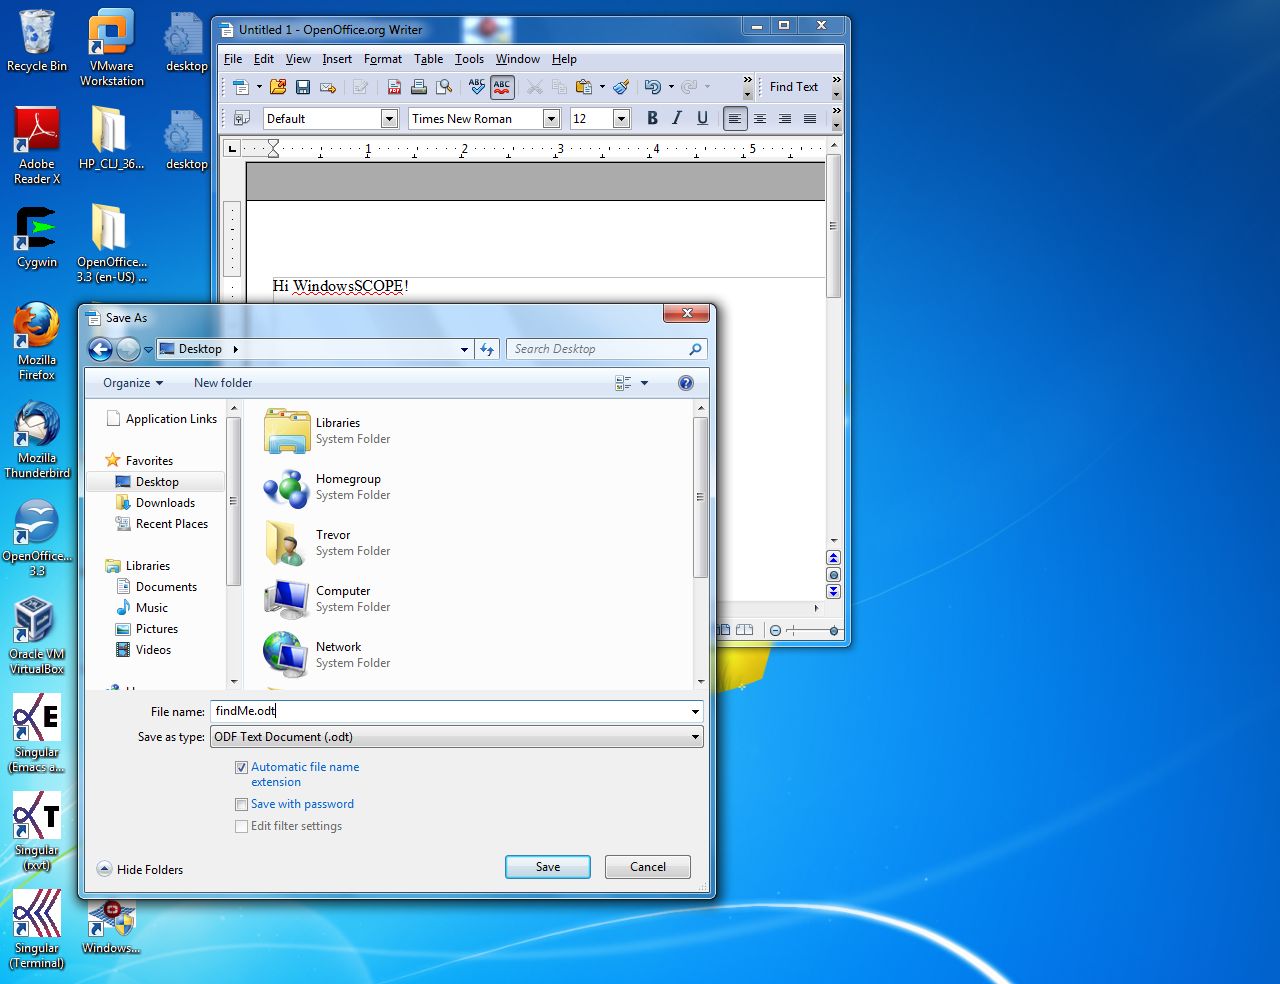1280x984 pixels.
Task: Open the Undo history dropdown arrow
Action: click(671, 87)
